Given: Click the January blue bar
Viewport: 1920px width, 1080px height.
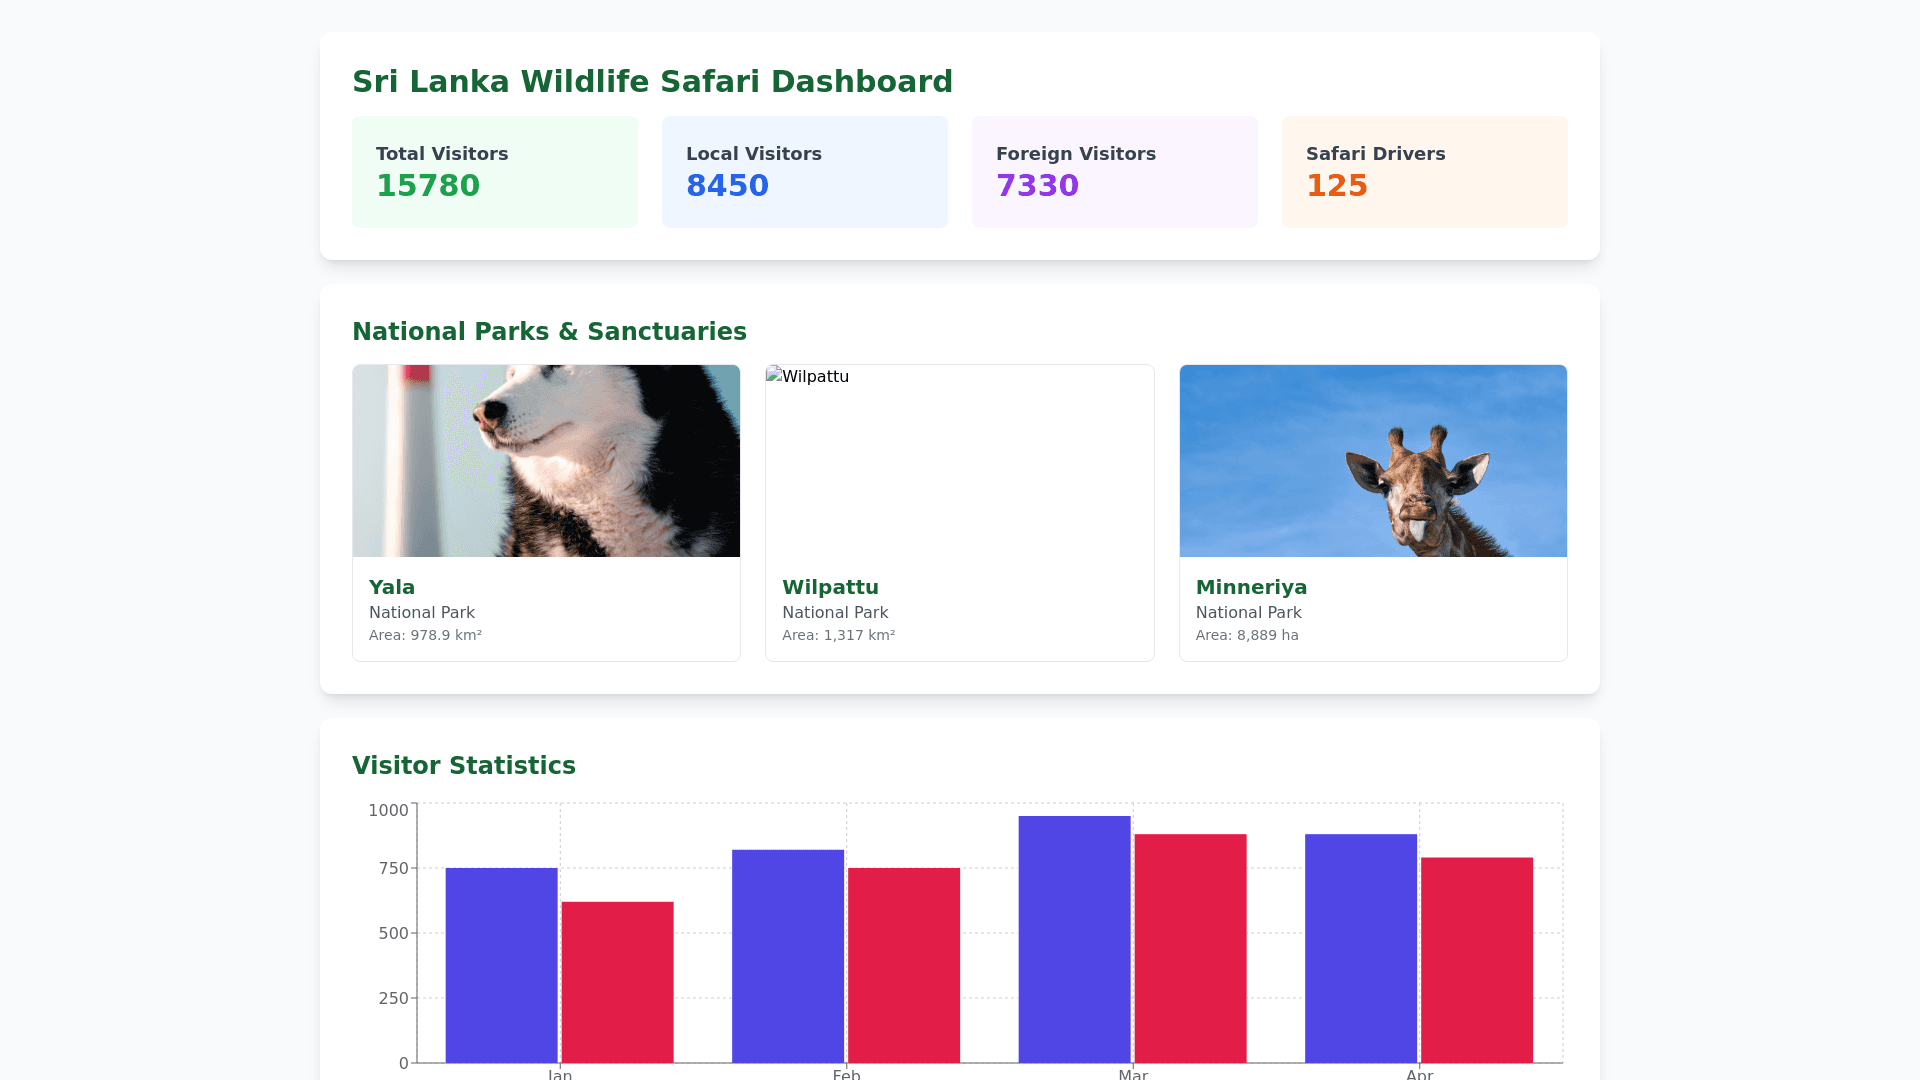Looking at the screenshot, I should [x=501, y=965].
